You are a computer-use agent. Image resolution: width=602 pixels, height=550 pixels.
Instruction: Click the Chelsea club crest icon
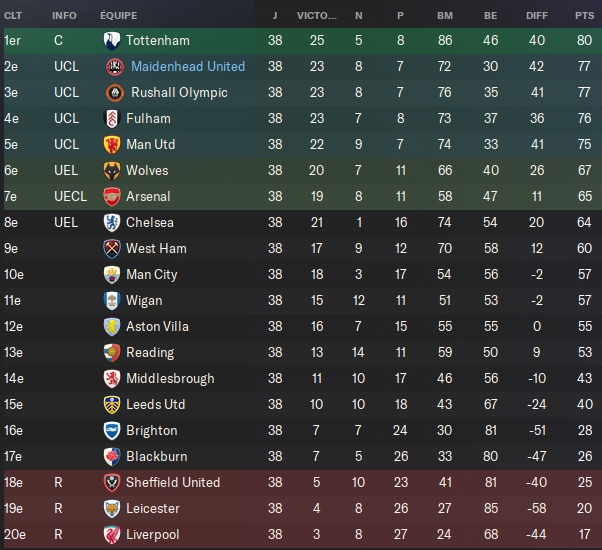(113, 222)
